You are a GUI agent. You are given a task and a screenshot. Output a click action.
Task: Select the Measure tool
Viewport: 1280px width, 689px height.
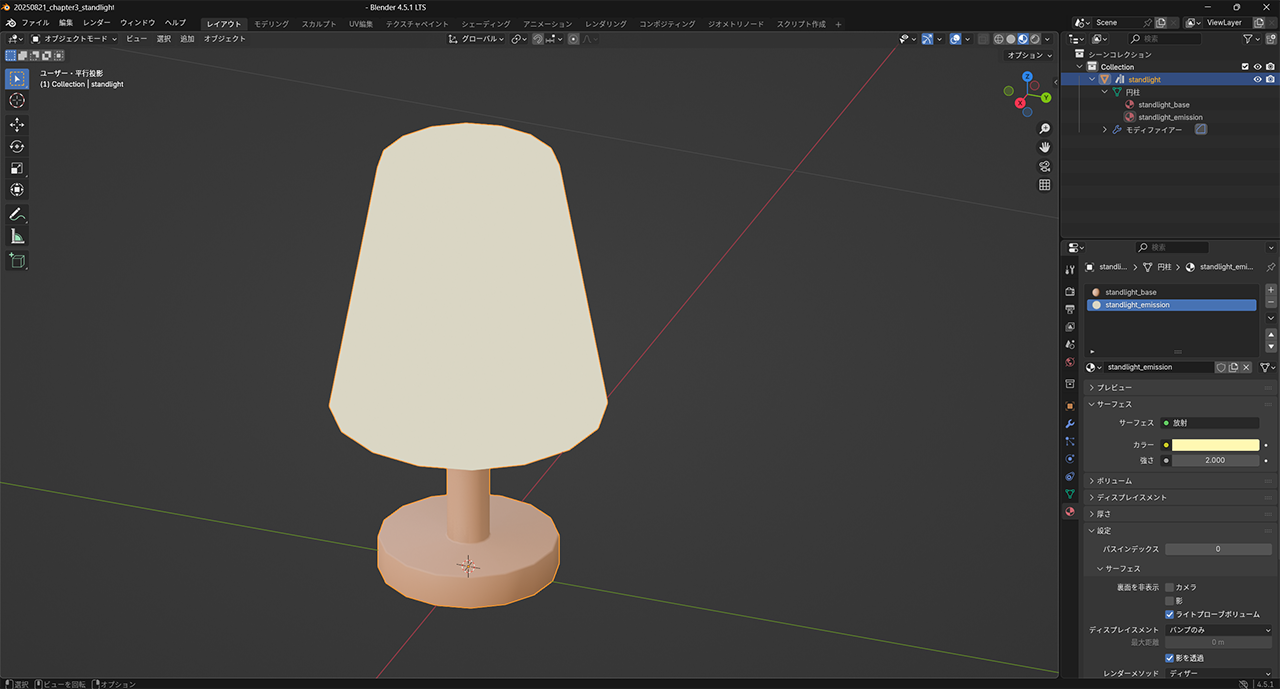coord(17,237)
